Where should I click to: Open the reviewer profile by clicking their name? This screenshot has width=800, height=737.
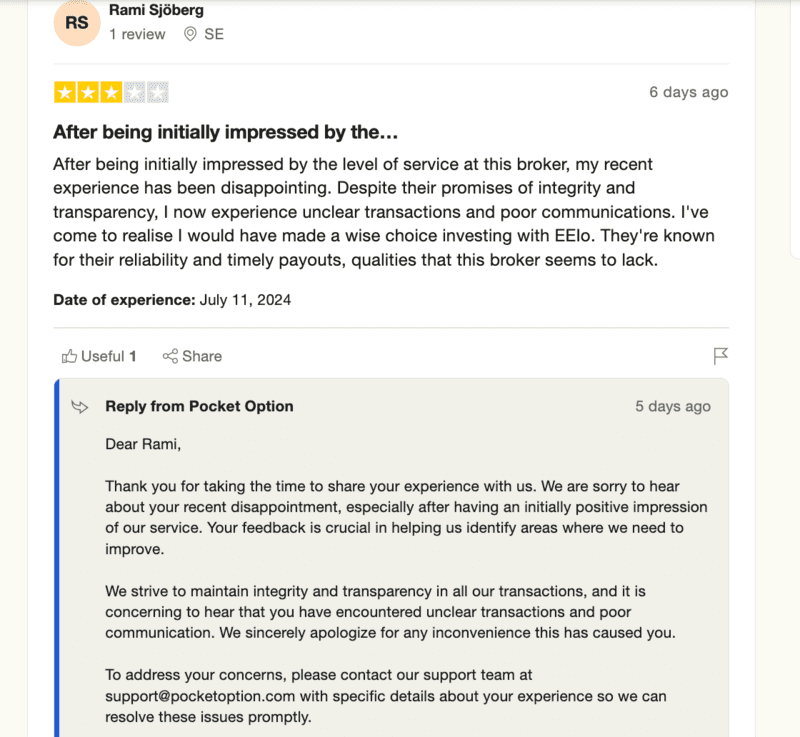coord(158,10)
